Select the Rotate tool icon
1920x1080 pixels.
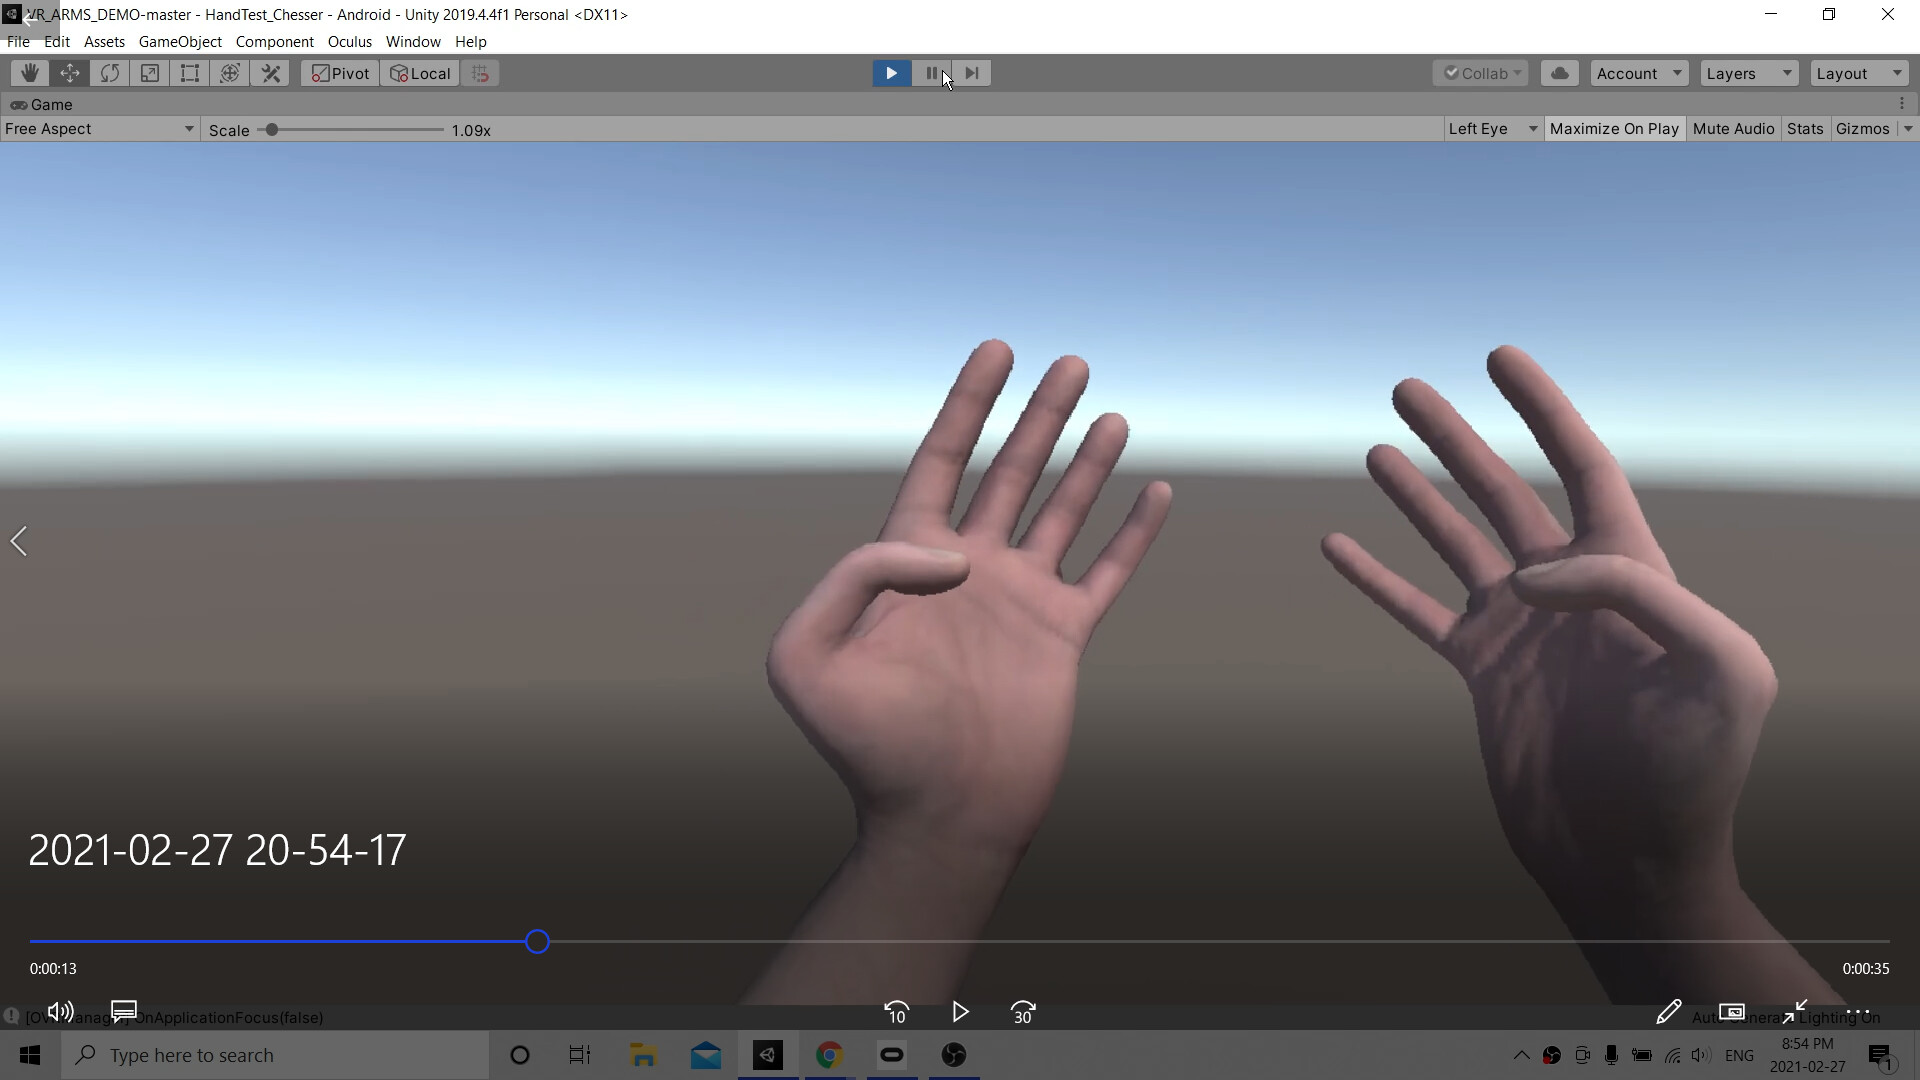[x=110, y=73]
